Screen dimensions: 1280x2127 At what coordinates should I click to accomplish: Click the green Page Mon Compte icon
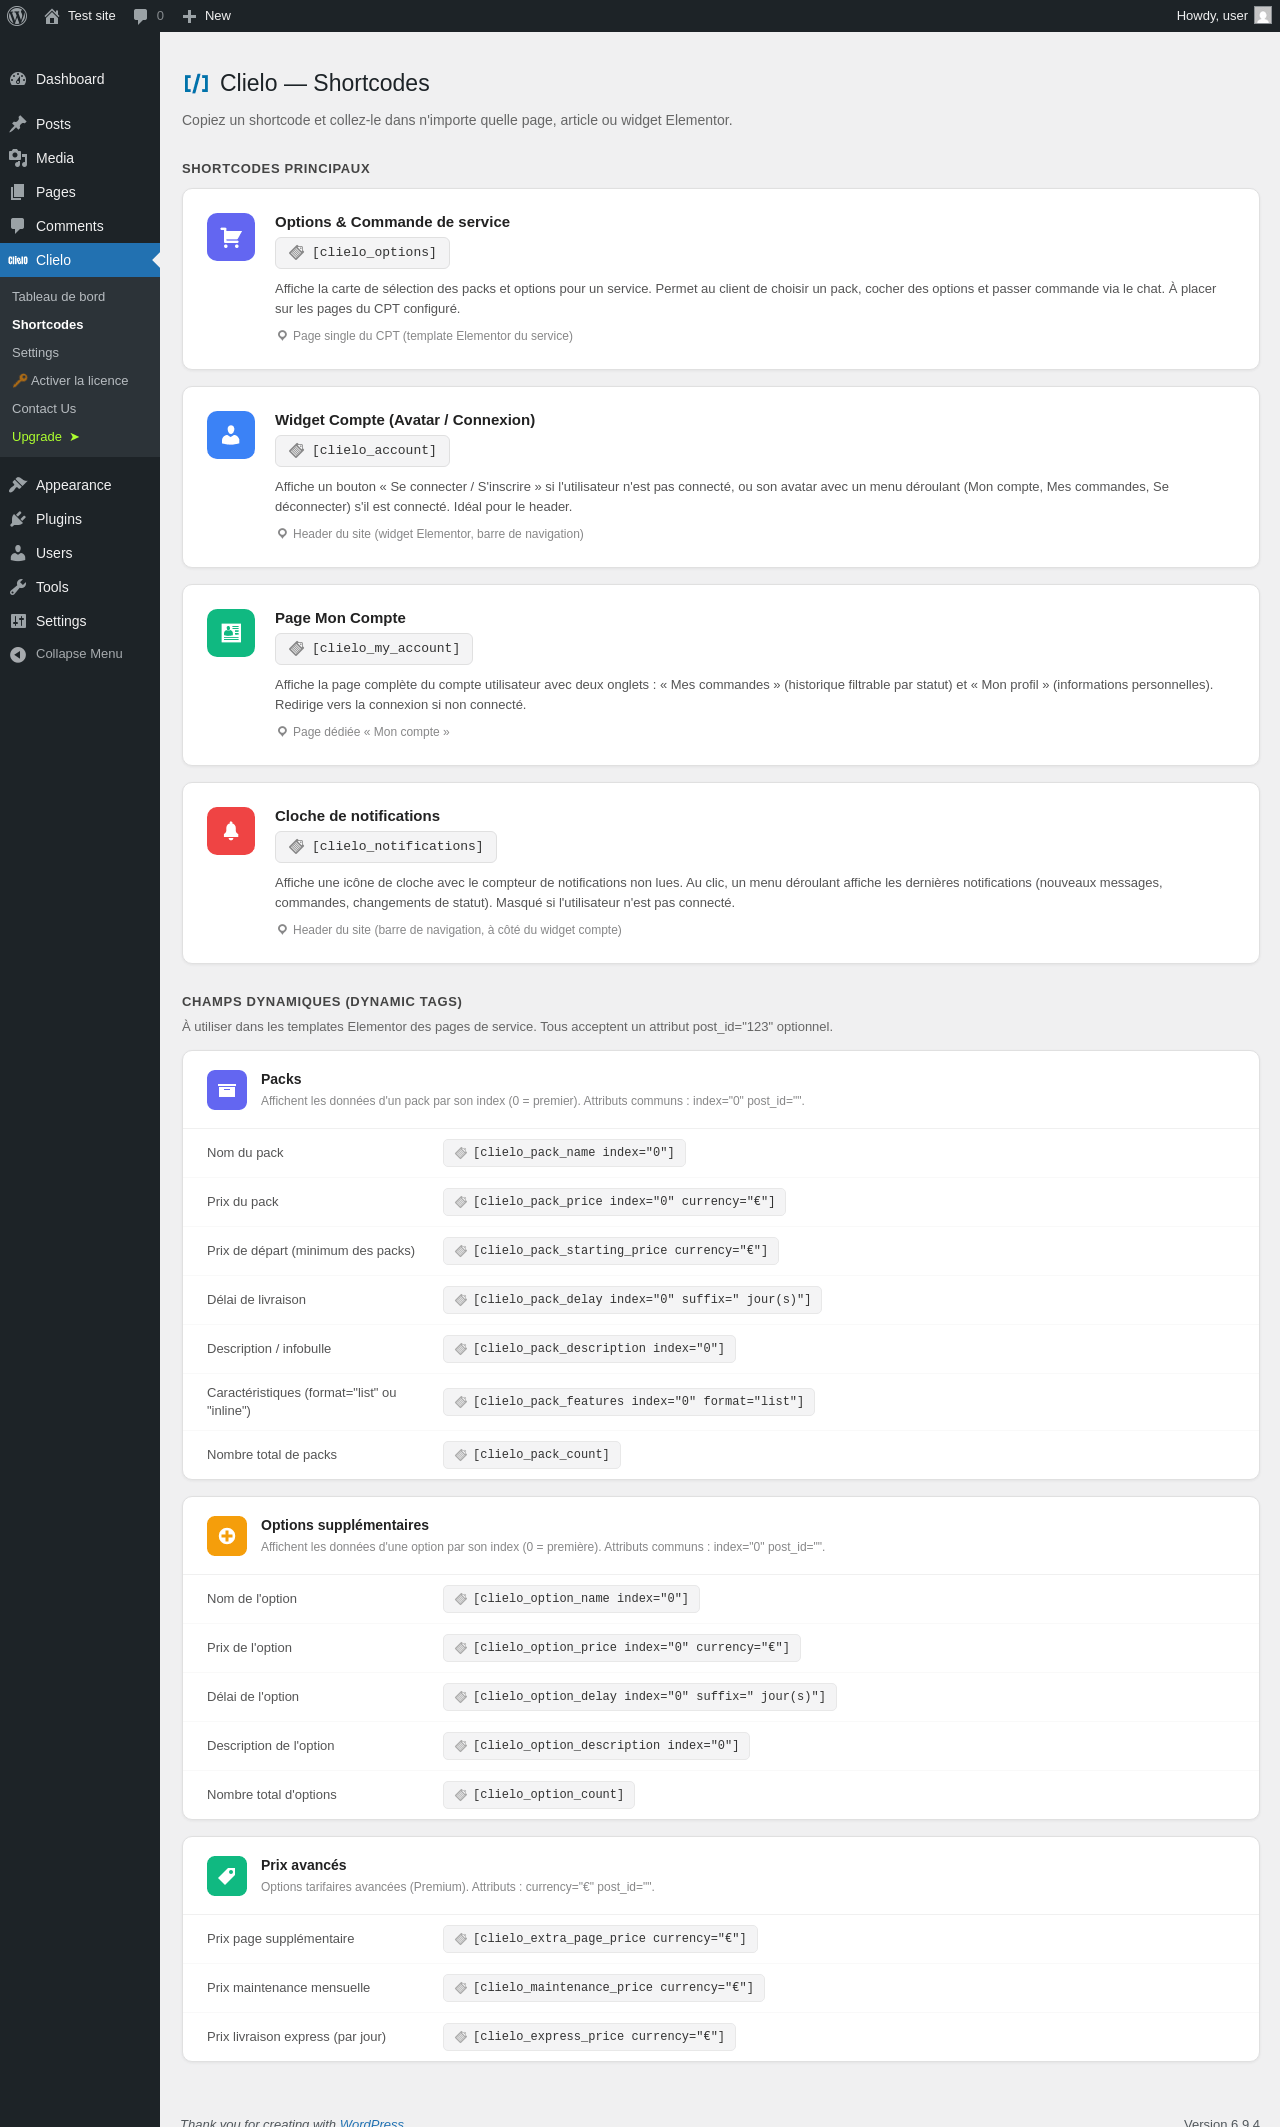[231, 633]
